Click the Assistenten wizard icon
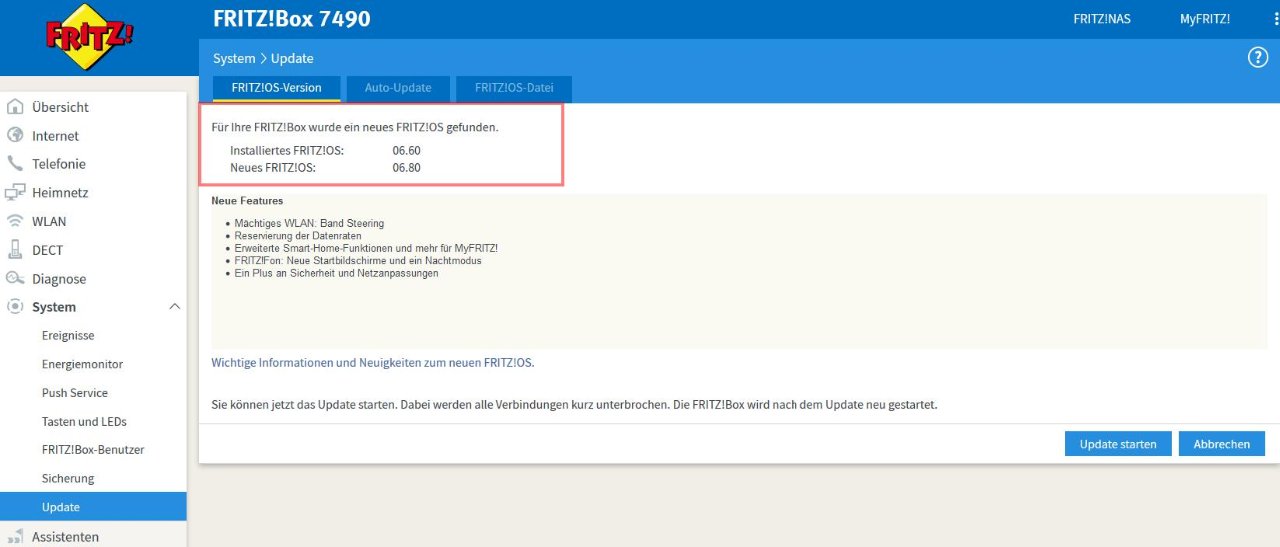The height and width of the screenshot is (547, 1280). [x=15, y=537]
